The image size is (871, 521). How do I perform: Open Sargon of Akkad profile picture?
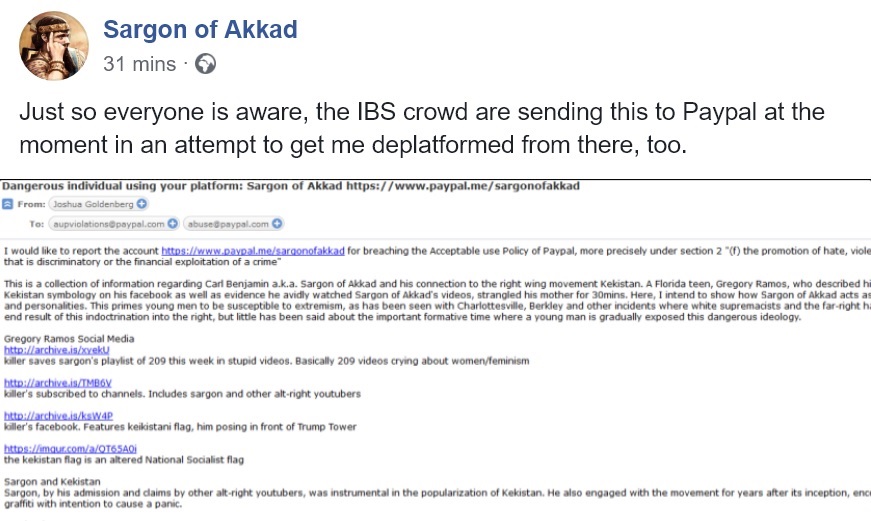tap(53, 46)
